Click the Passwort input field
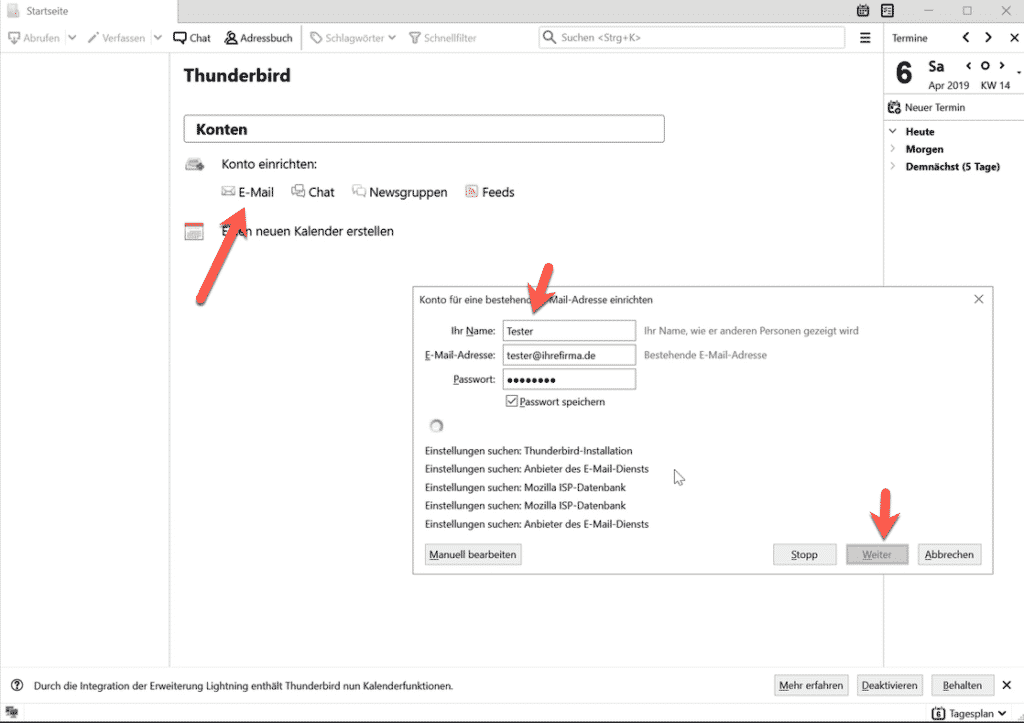1024x723 pixels. [x=569, y=379]
